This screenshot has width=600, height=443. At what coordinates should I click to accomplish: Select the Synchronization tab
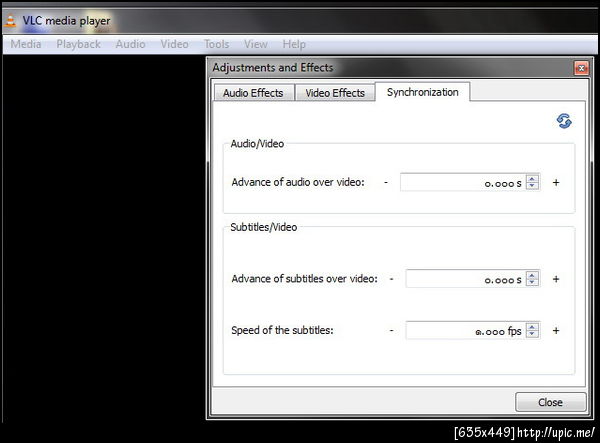pyautogui.click(x=422, y=92)
